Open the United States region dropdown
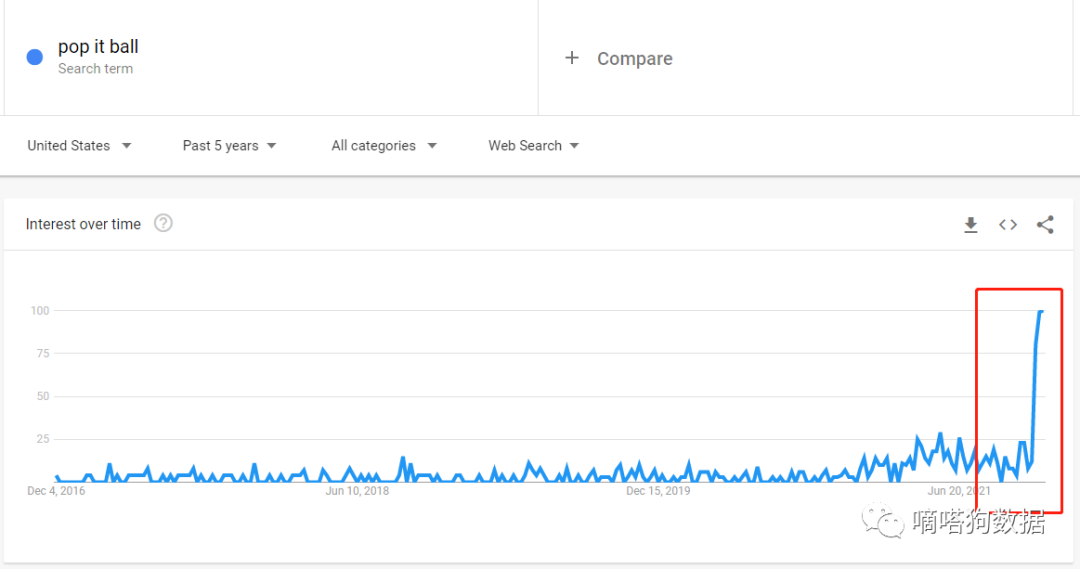 tap(79, 146)
